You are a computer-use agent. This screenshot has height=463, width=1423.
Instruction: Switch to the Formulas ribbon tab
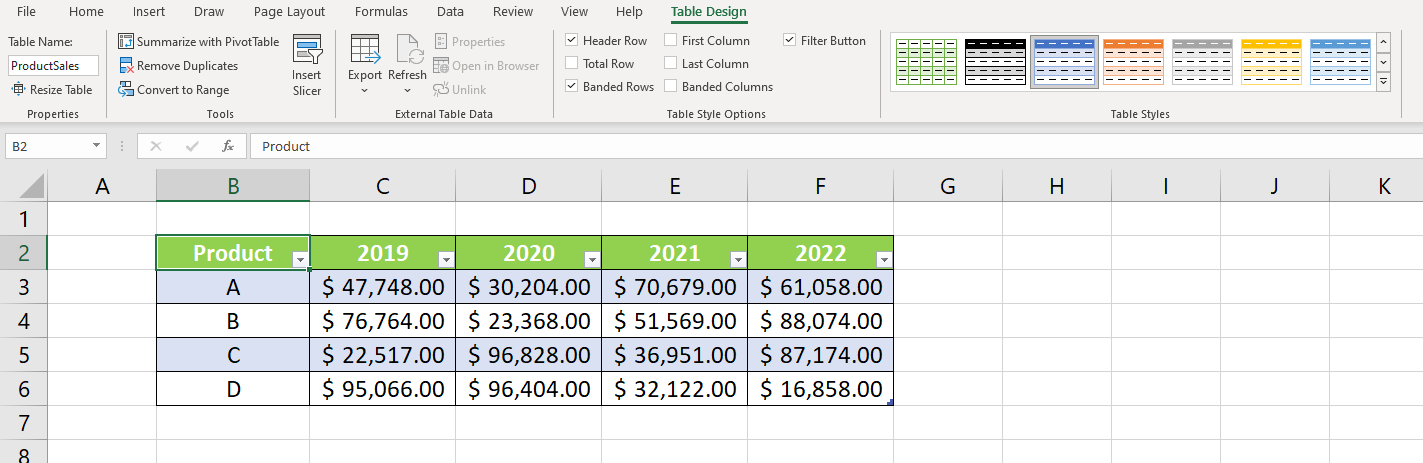(381, 12)
